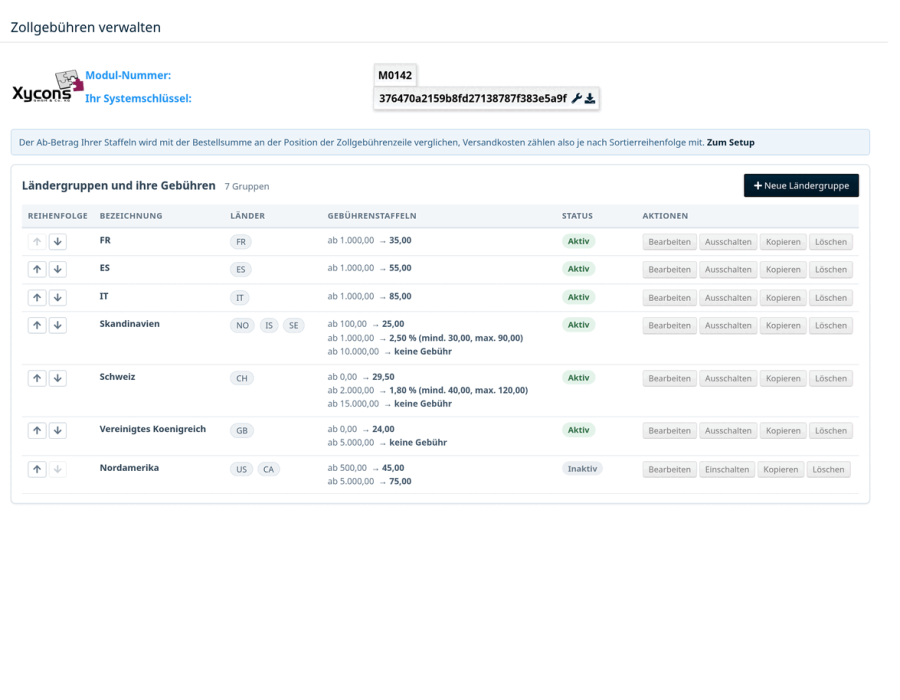Click the Reihenfolge column header

(57, 216)
